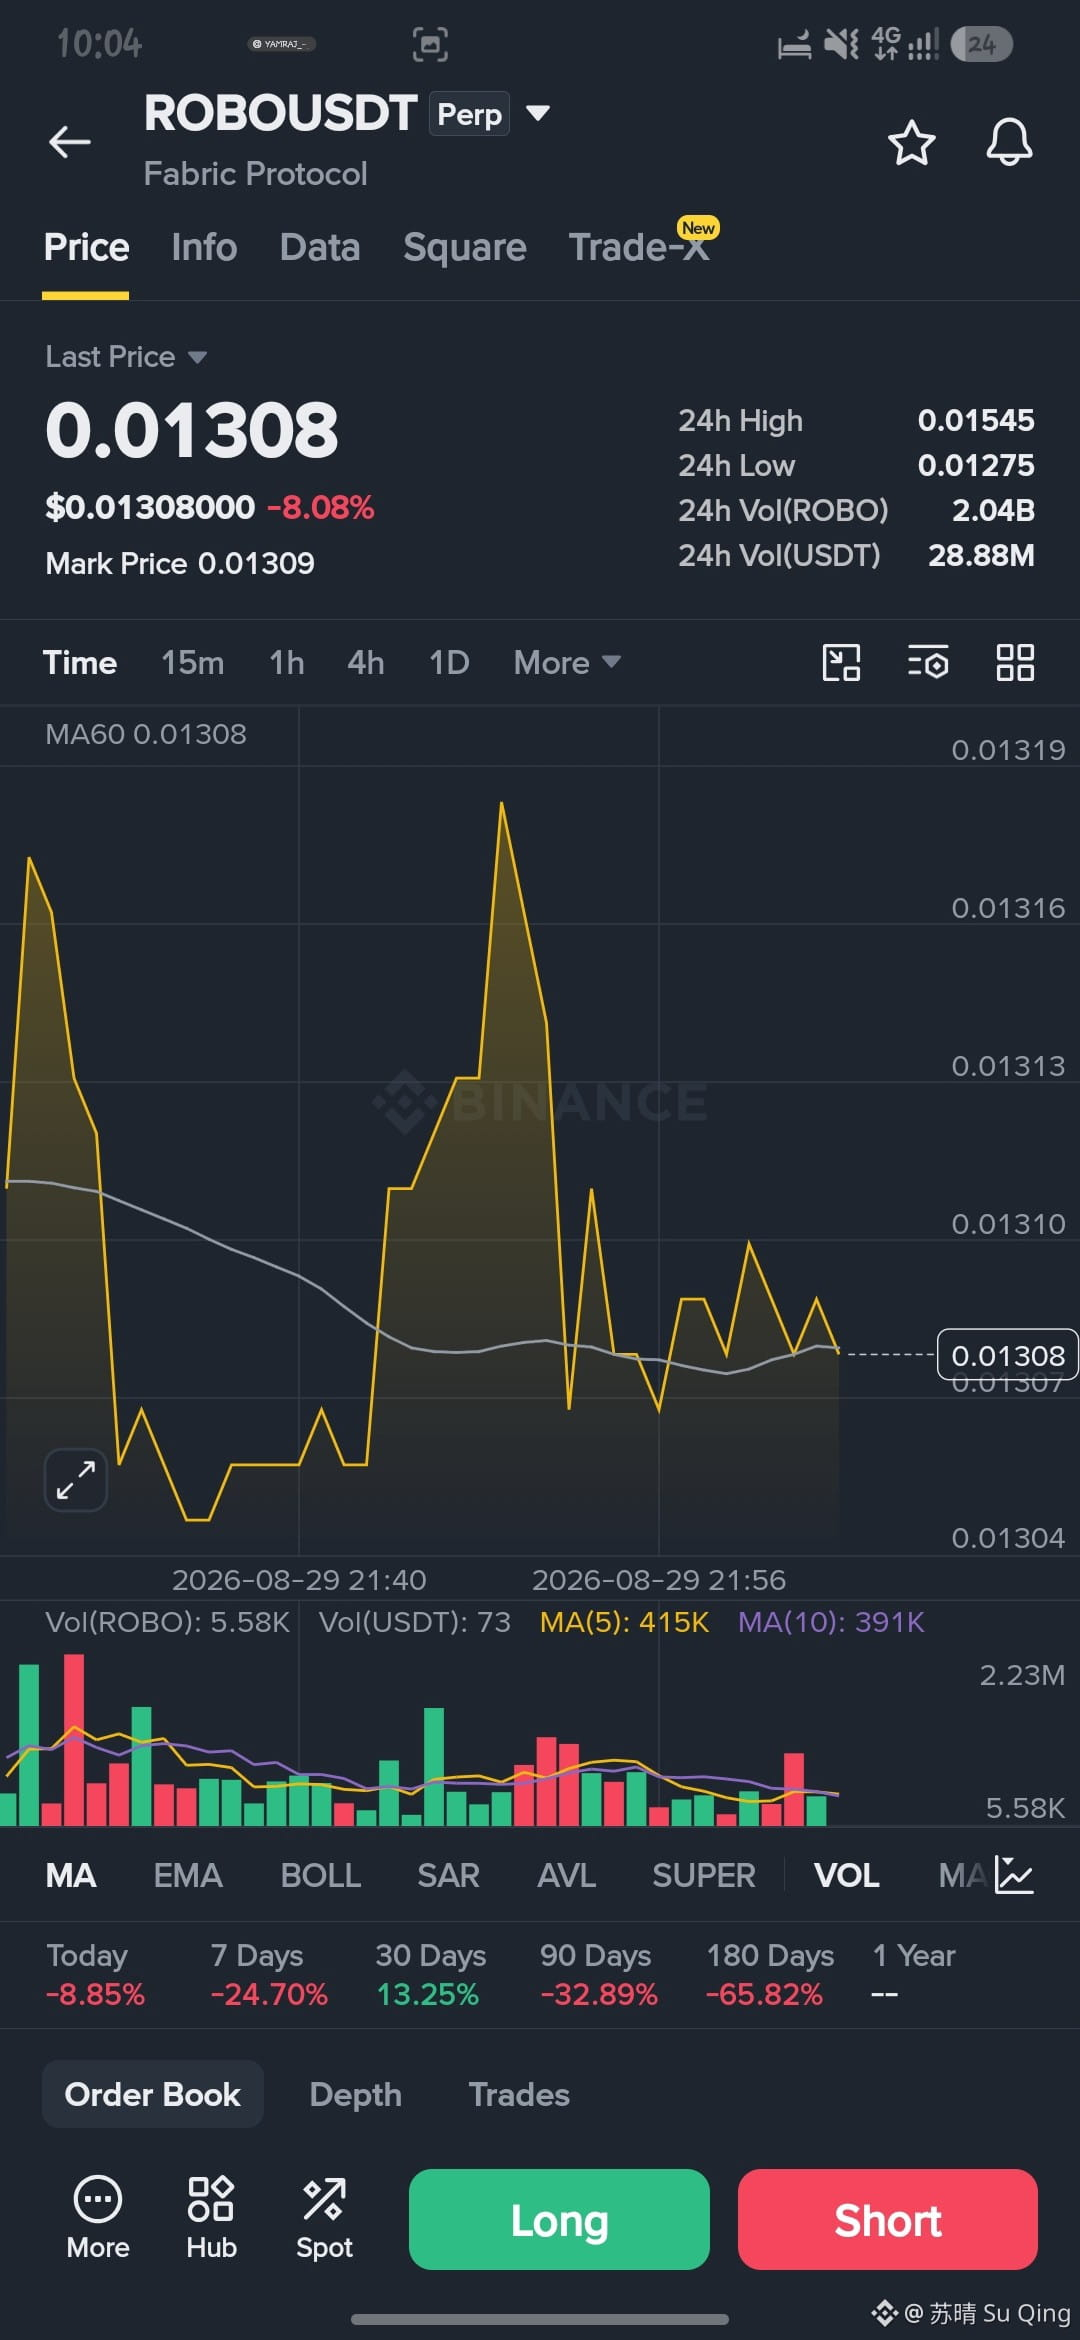The width and height of the screenshot is (1080, 2340).
Task: Tap the Perp contract badge
Action: (469, 114)
